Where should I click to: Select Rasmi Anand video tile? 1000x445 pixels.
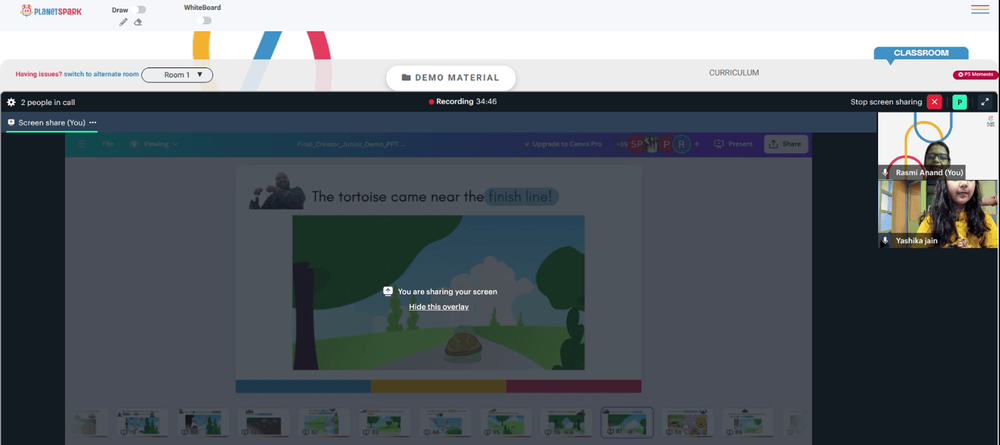tap(938, 146)
